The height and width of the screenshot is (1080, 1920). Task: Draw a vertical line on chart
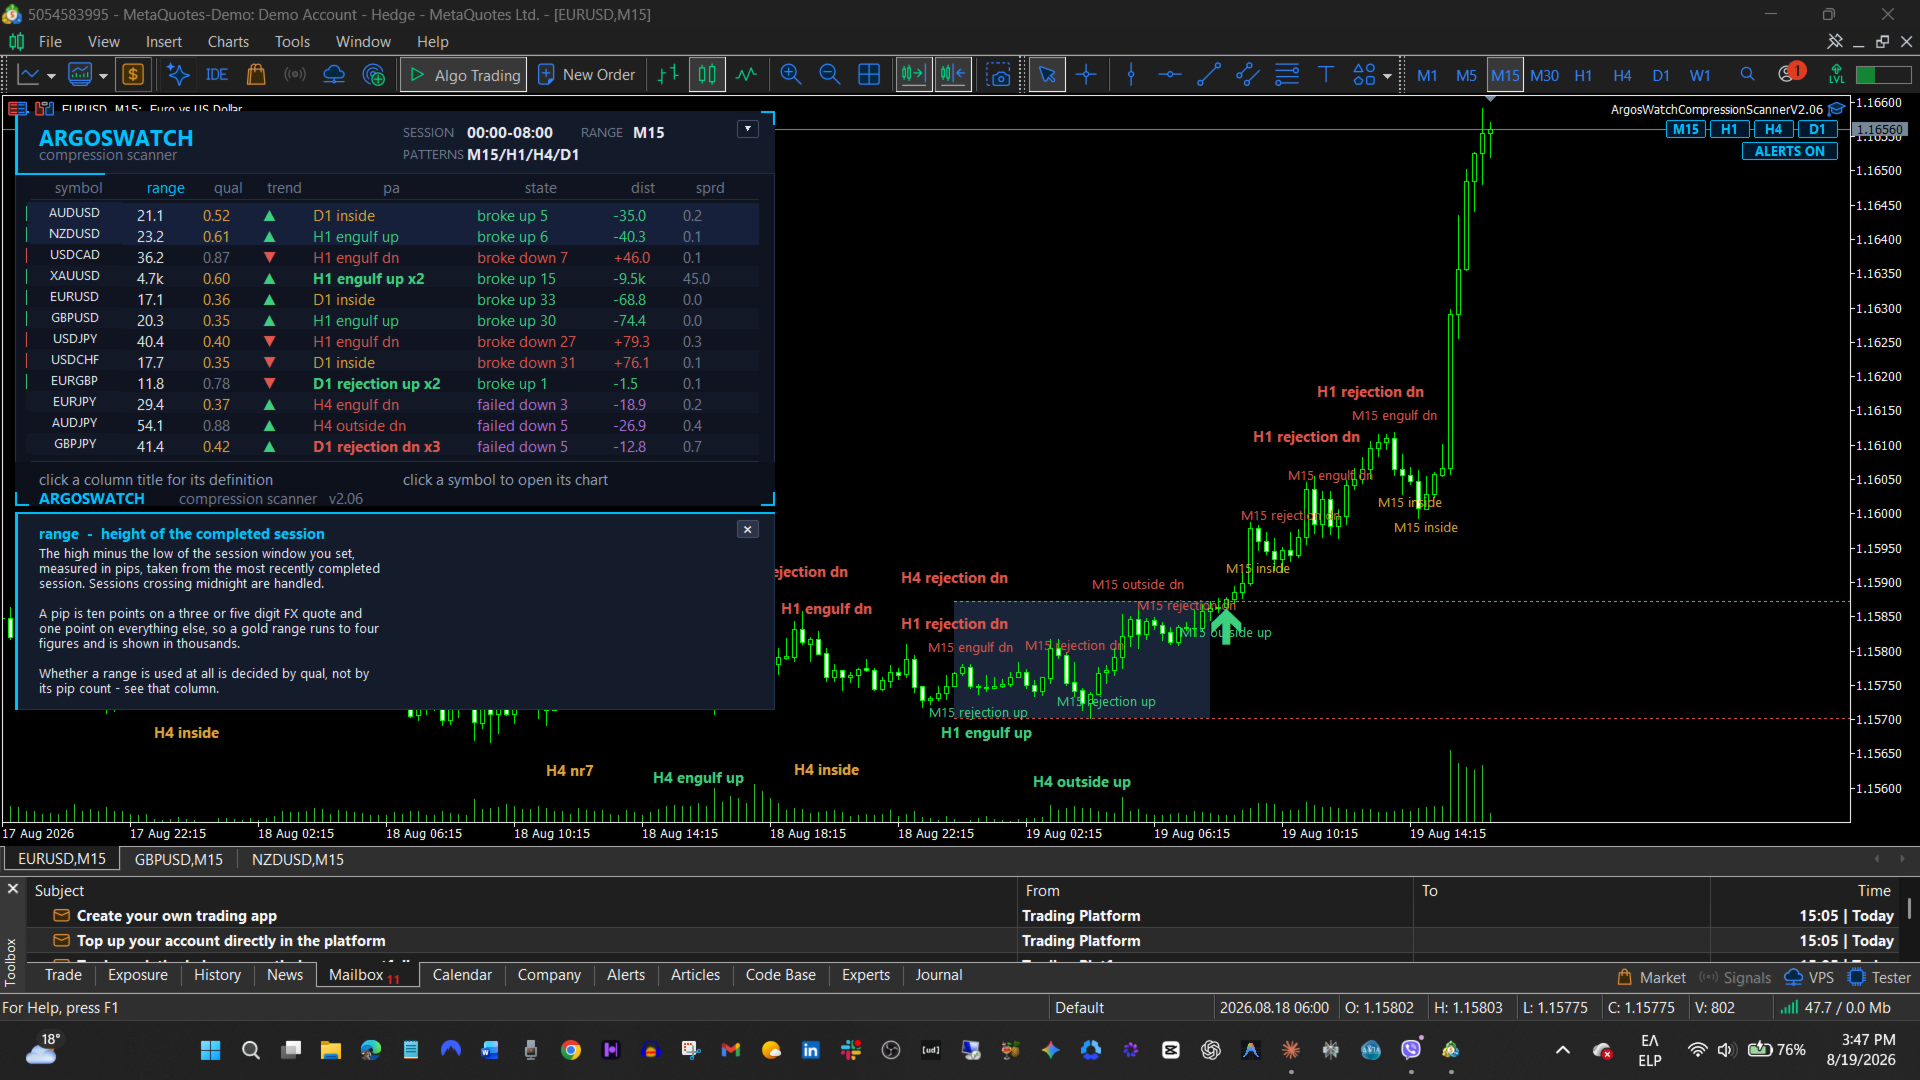click(1131, 75)
